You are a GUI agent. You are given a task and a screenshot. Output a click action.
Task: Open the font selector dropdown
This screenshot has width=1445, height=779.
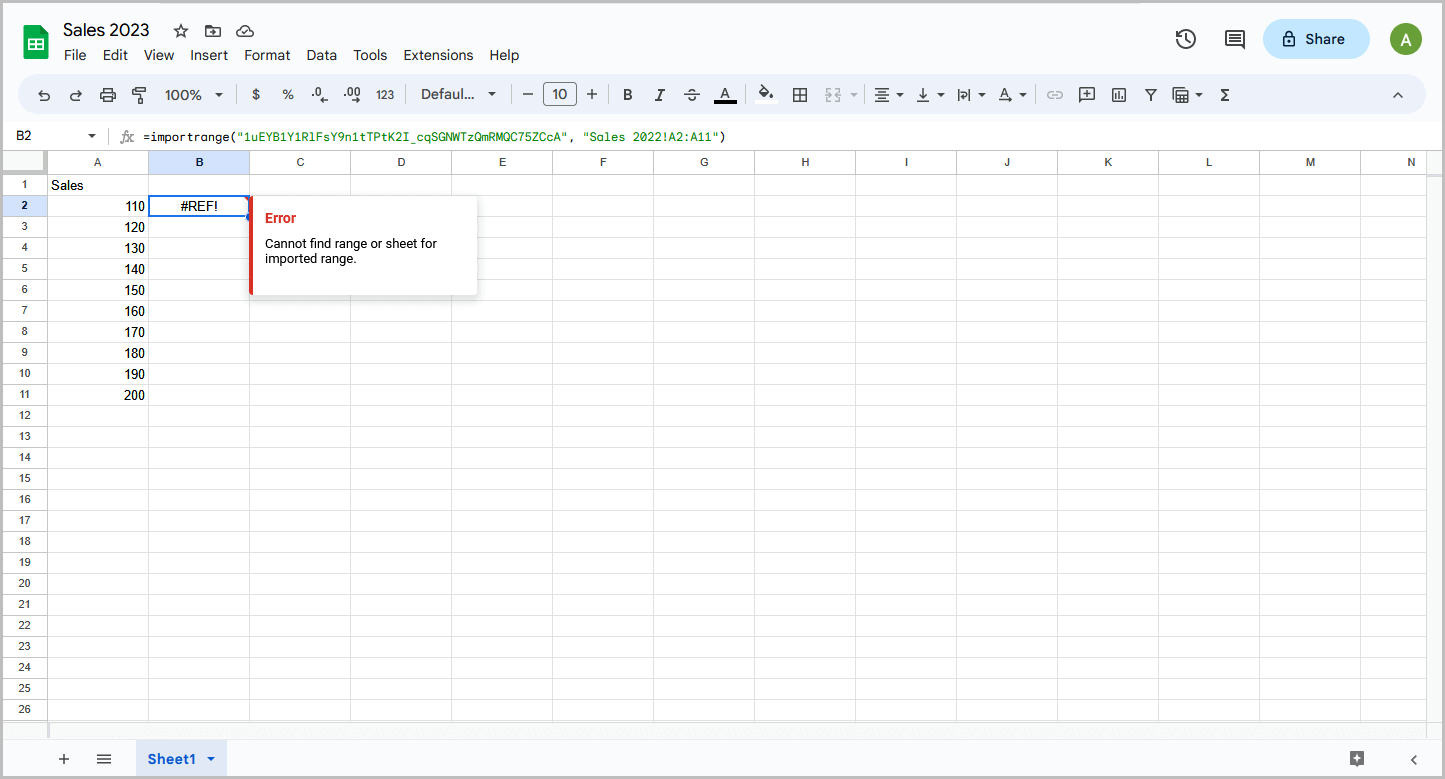coord(457,94)
